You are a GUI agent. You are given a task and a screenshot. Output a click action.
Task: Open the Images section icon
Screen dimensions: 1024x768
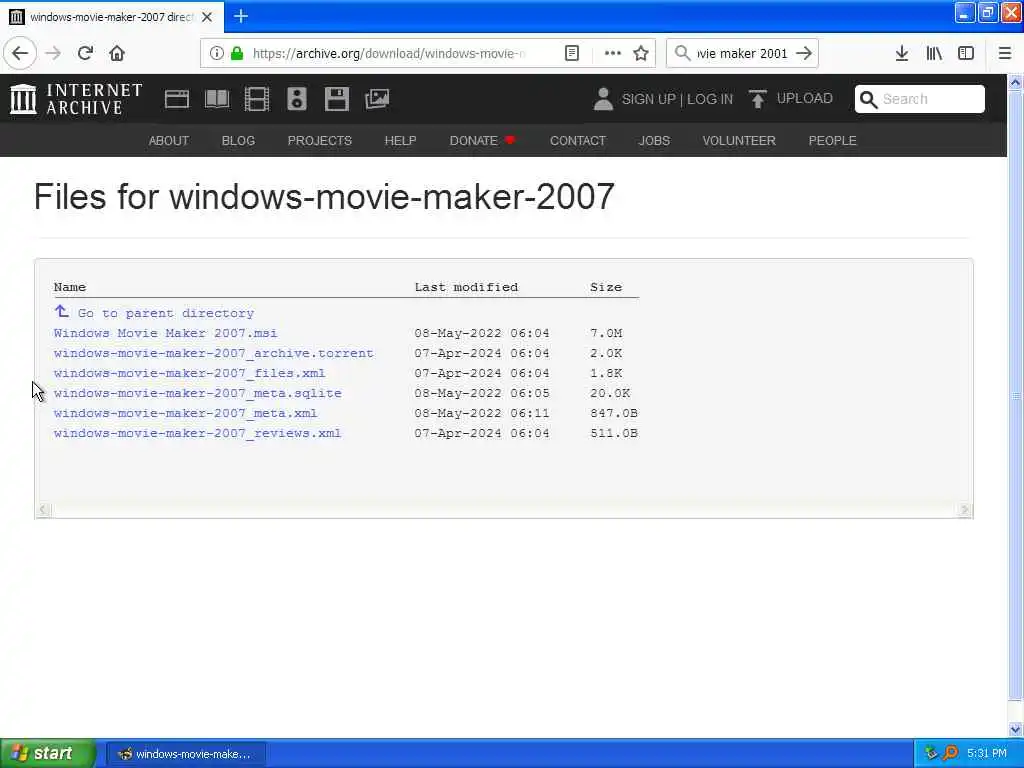click(377, 99)
